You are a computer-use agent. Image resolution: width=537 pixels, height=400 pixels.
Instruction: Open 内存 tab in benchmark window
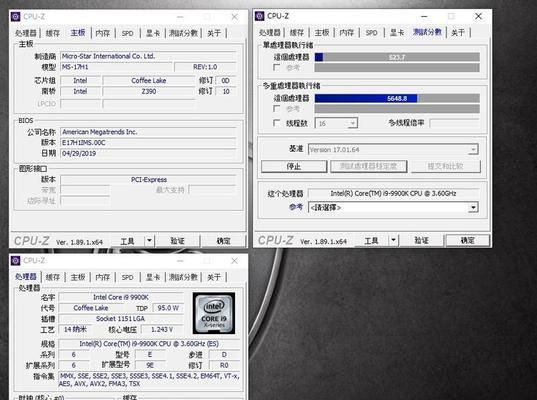[347, 32]
